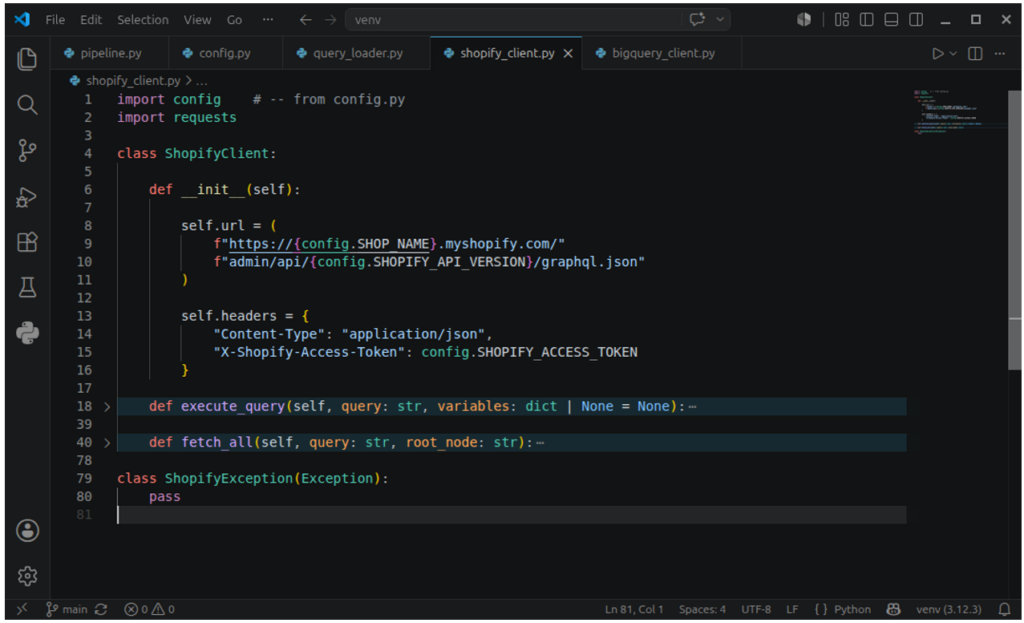Open Run and Debug view
This screenshot has height=623, width=1024.
pos(27,197)
